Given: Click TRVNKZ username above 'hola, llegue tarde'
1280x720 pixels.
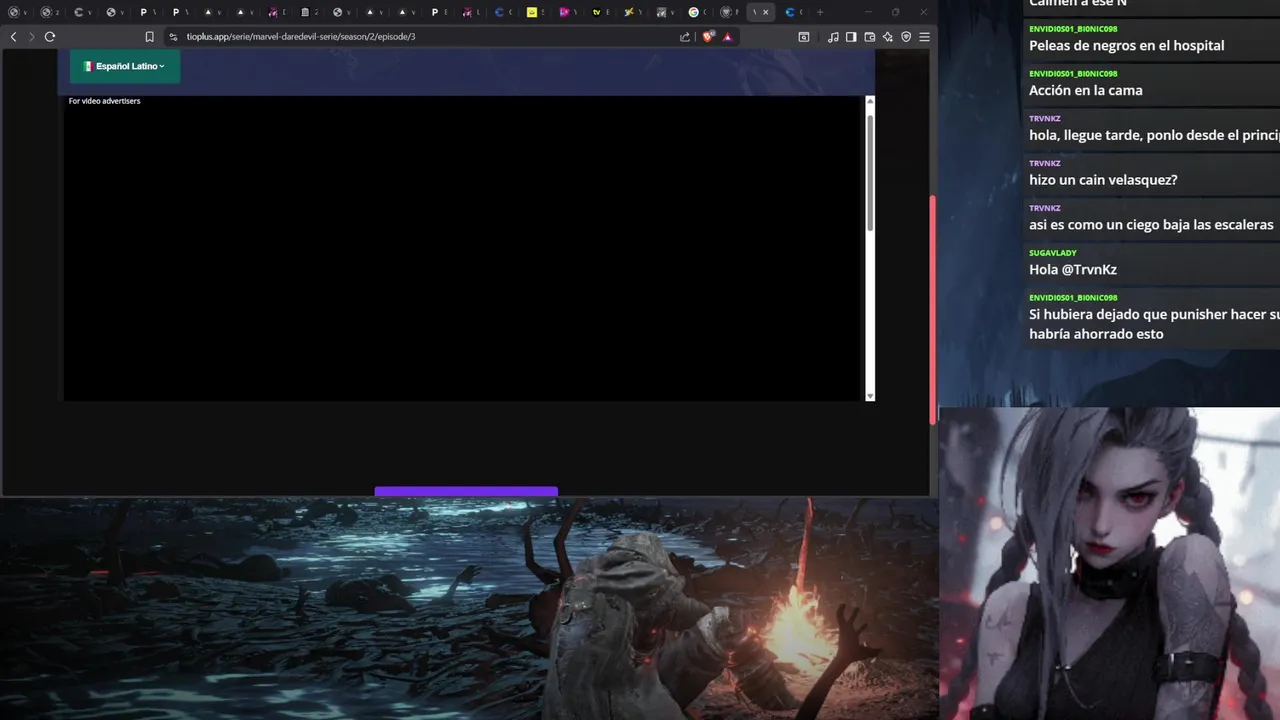Looking at the screenshot, I should coord(1044,118).
